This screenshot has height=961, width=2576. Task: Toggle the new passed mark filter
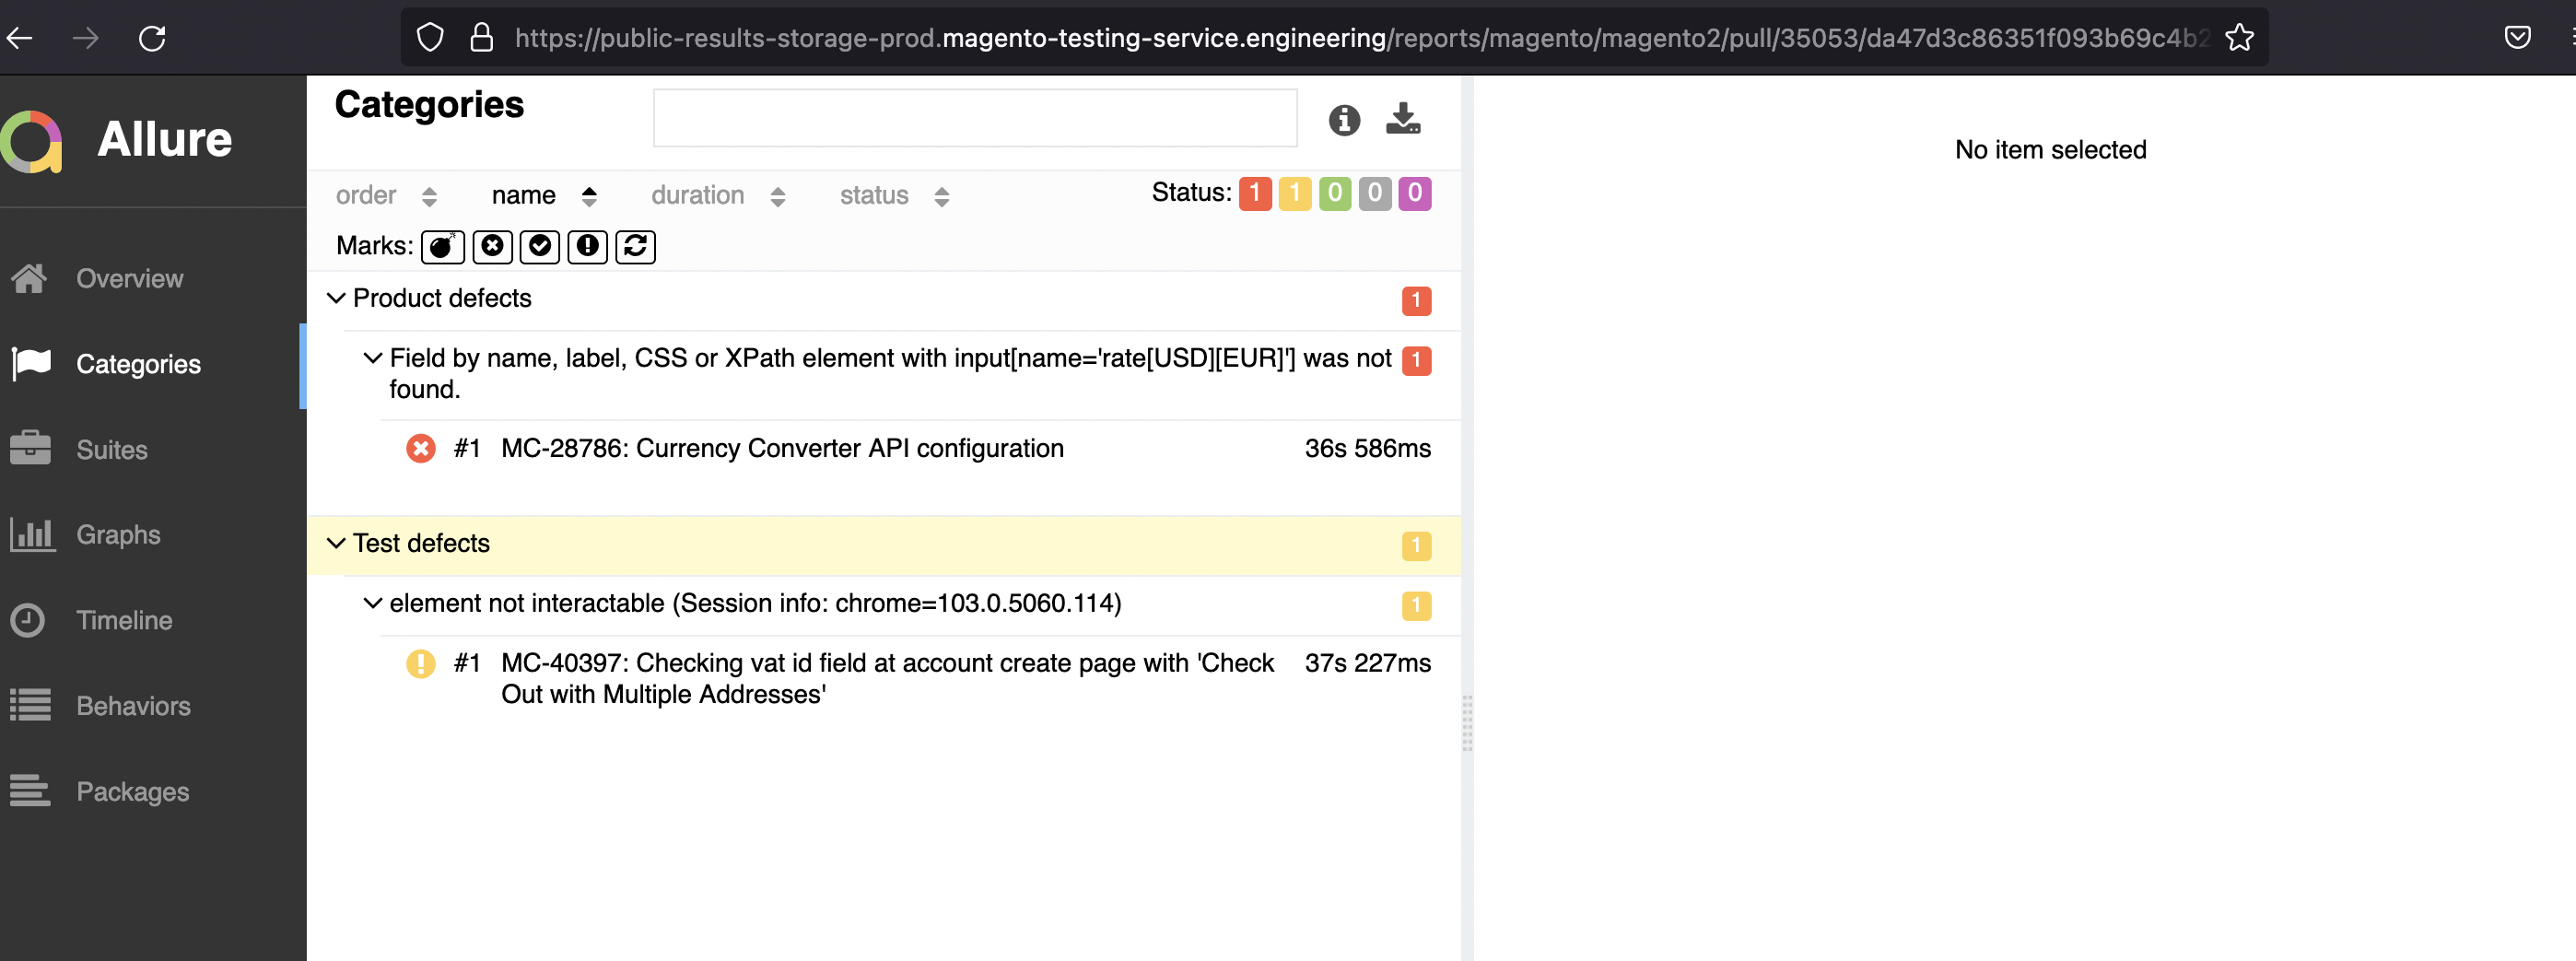(540, 246)
